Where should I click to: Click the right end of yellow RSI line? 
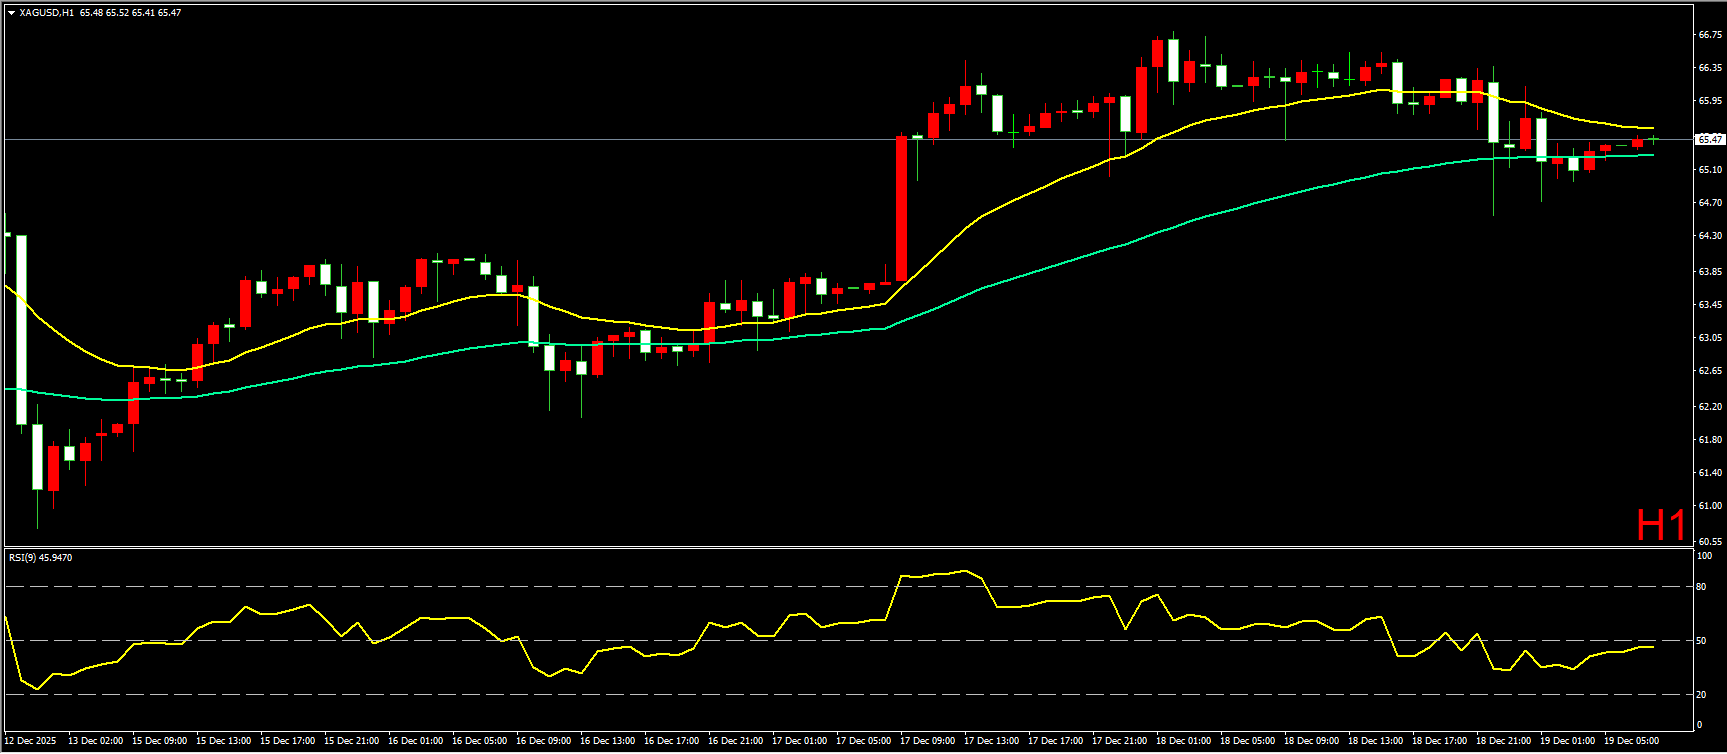1651,647
